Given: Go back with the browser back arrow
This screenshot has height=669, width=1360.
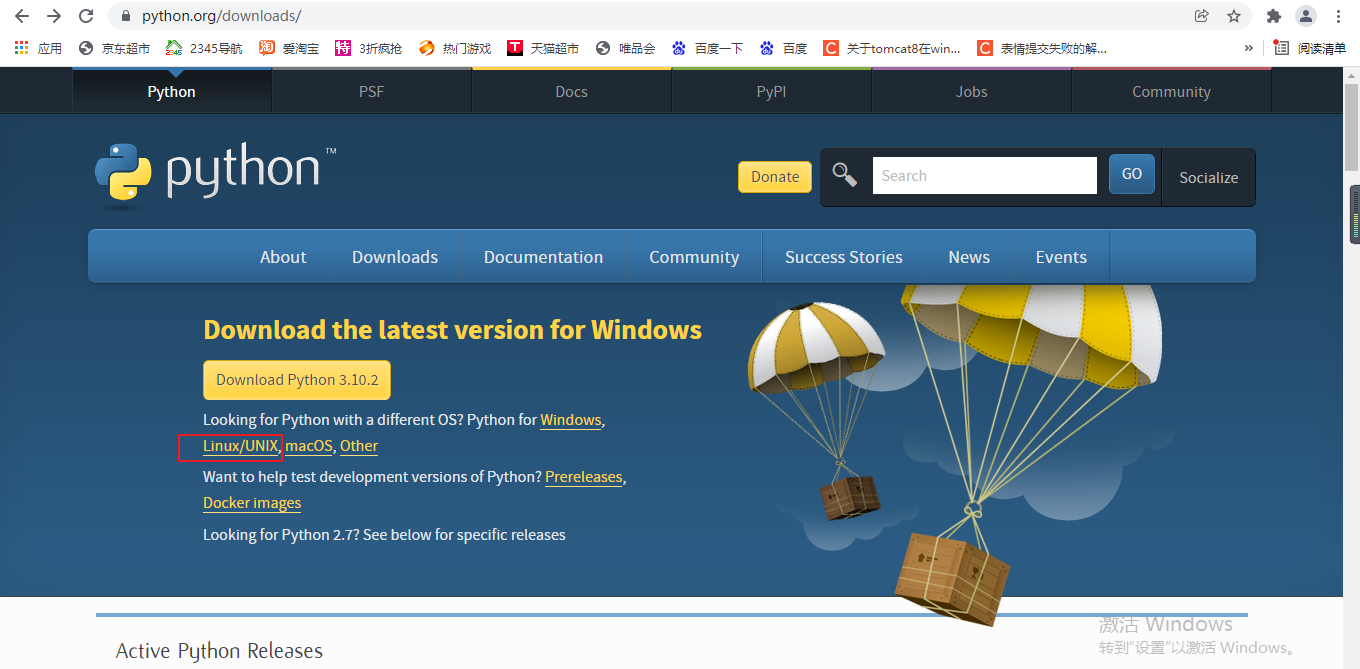Looking at the screenshot, I should 22,16.
